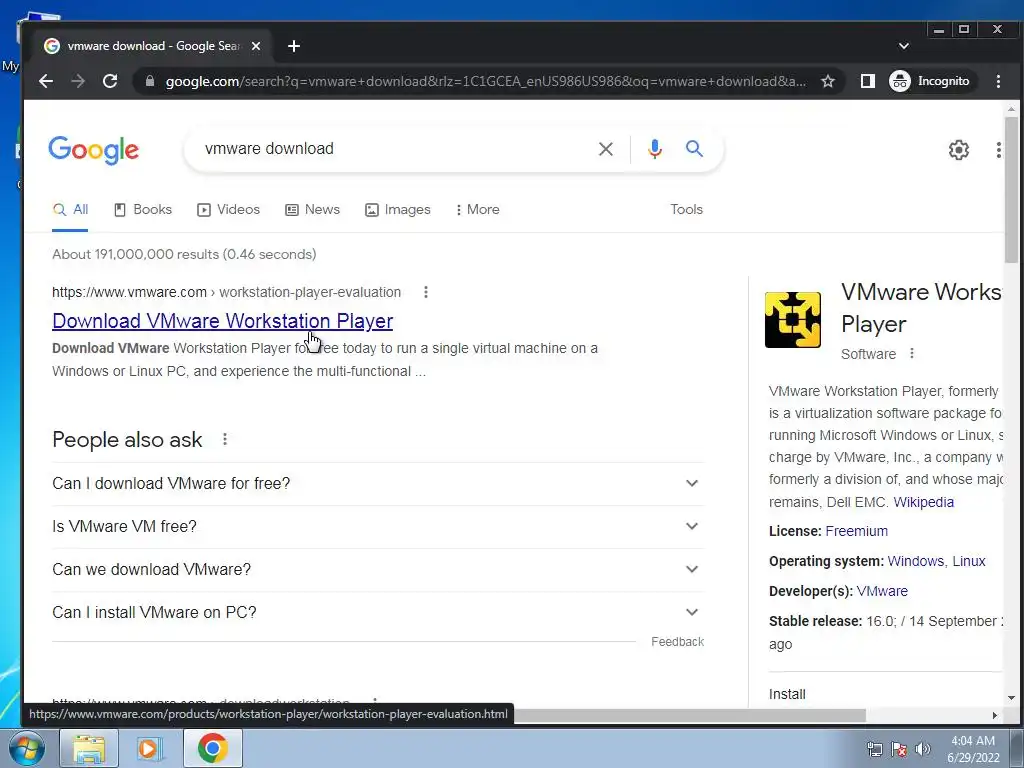Click into the vmware download search field
The width and height of the screenshot is (1024, 768).
point(392,149)
